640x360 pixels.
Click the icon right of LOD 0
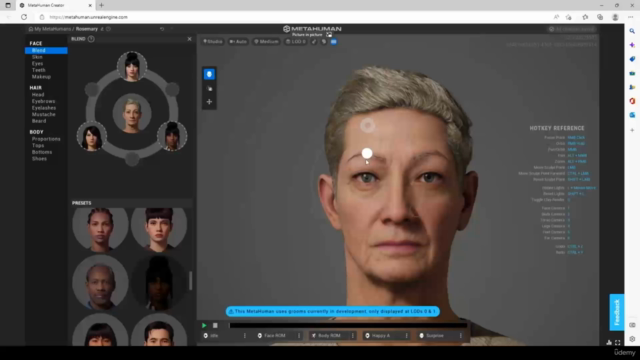[314, 42]
